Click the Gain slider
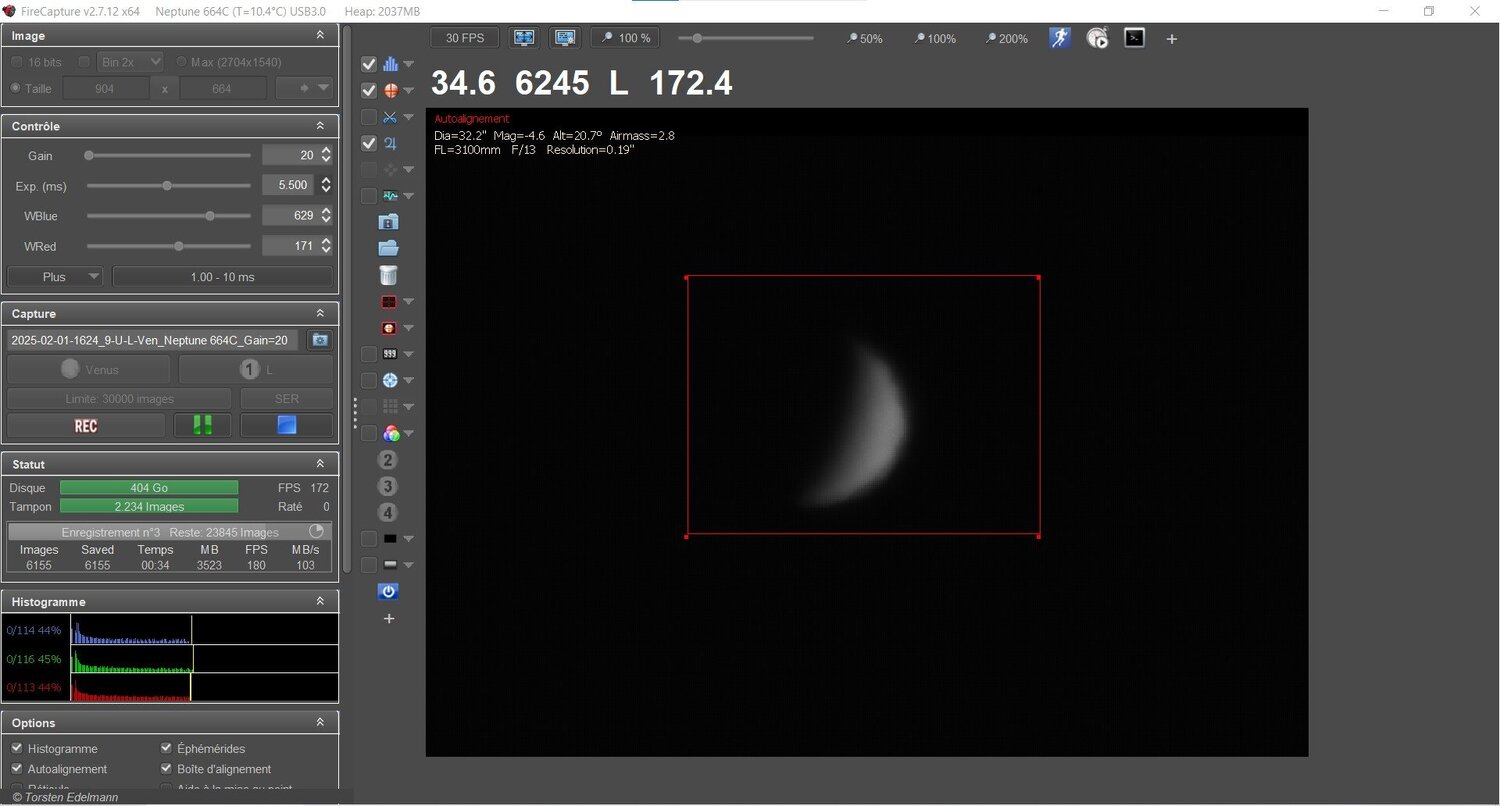Viewport: 1500px width, 806px height. [x=168, y=155]
